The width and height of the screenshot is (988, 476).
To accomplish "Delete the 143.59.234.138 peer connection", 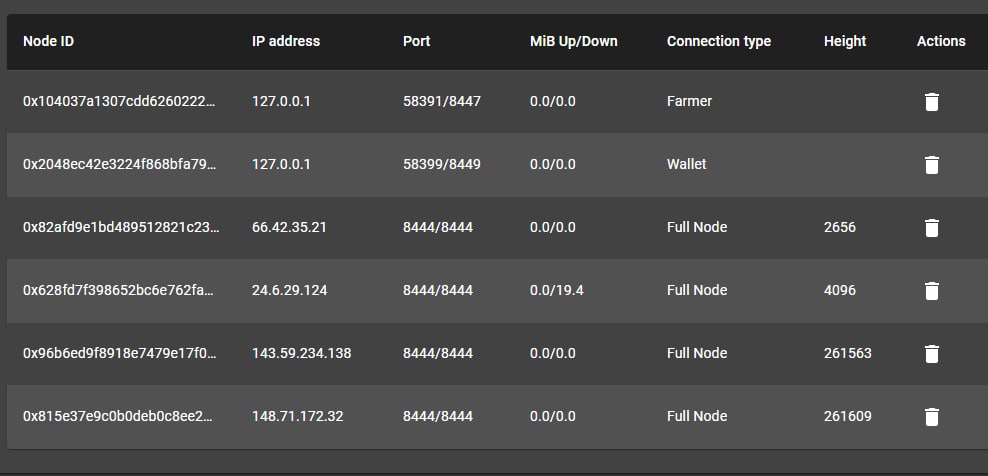I will 931,354.
